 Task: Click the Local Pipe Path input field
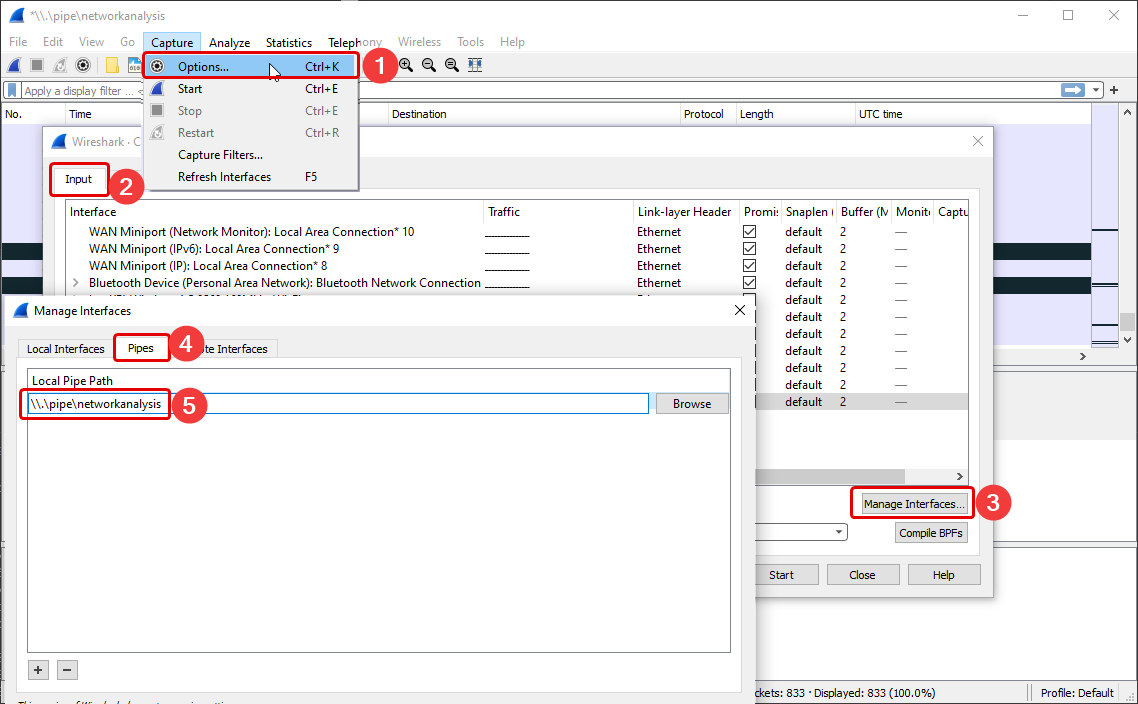point(338,404)
